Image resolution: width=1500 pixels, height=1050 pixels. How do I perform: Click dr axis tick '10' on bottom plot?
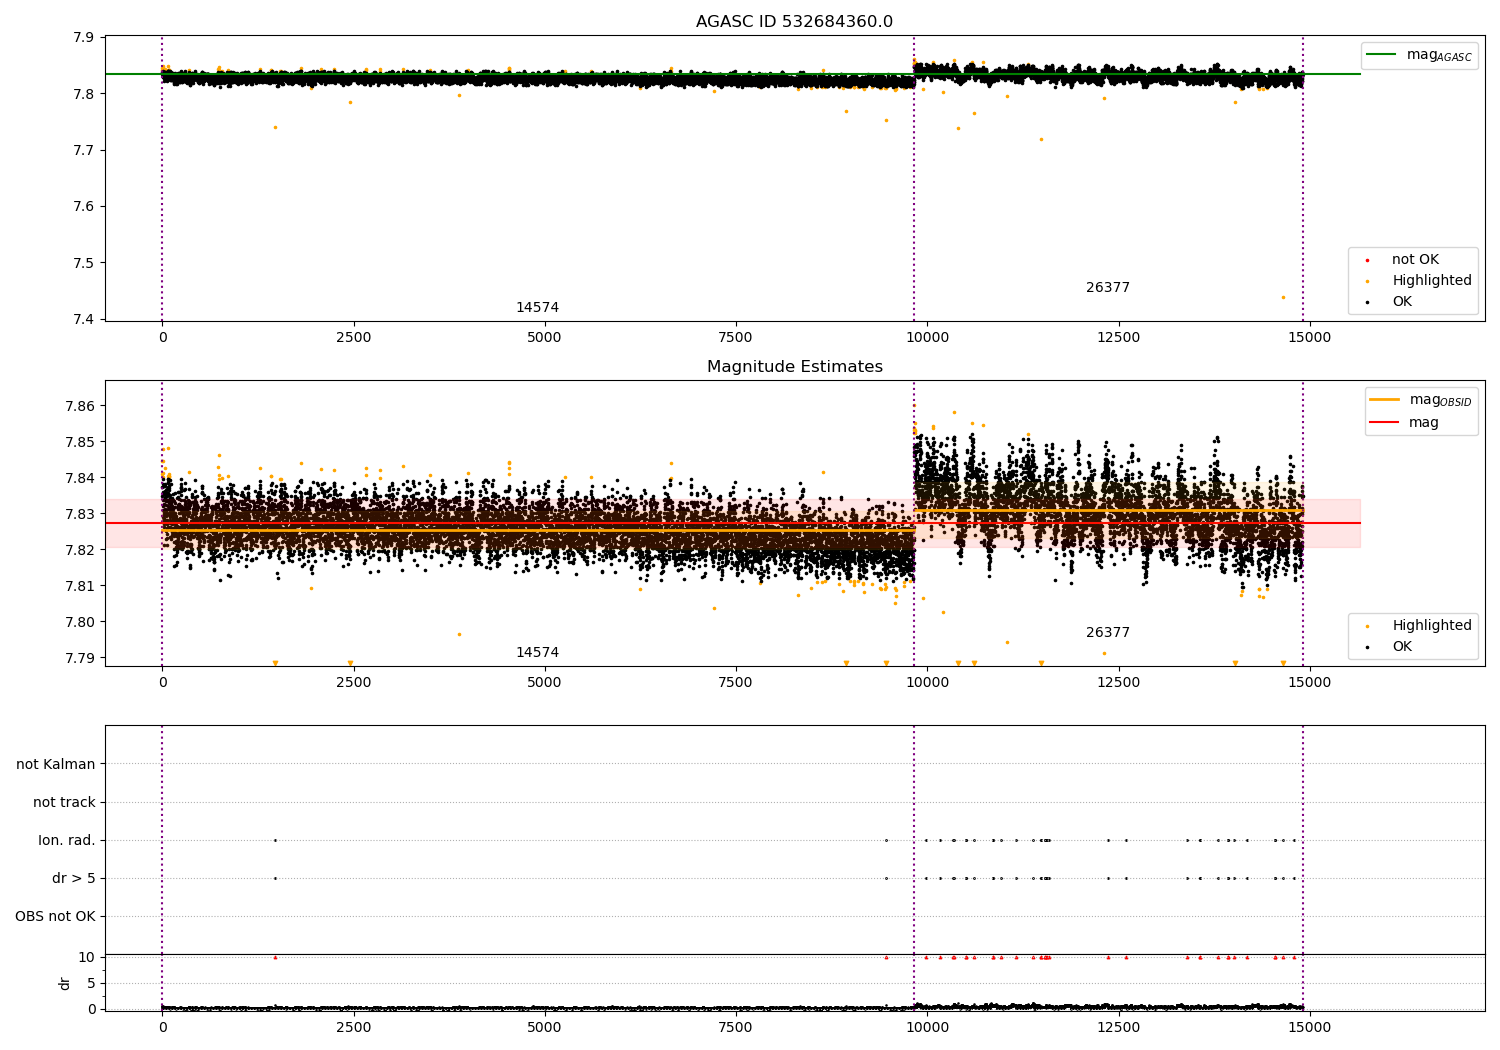87,957
